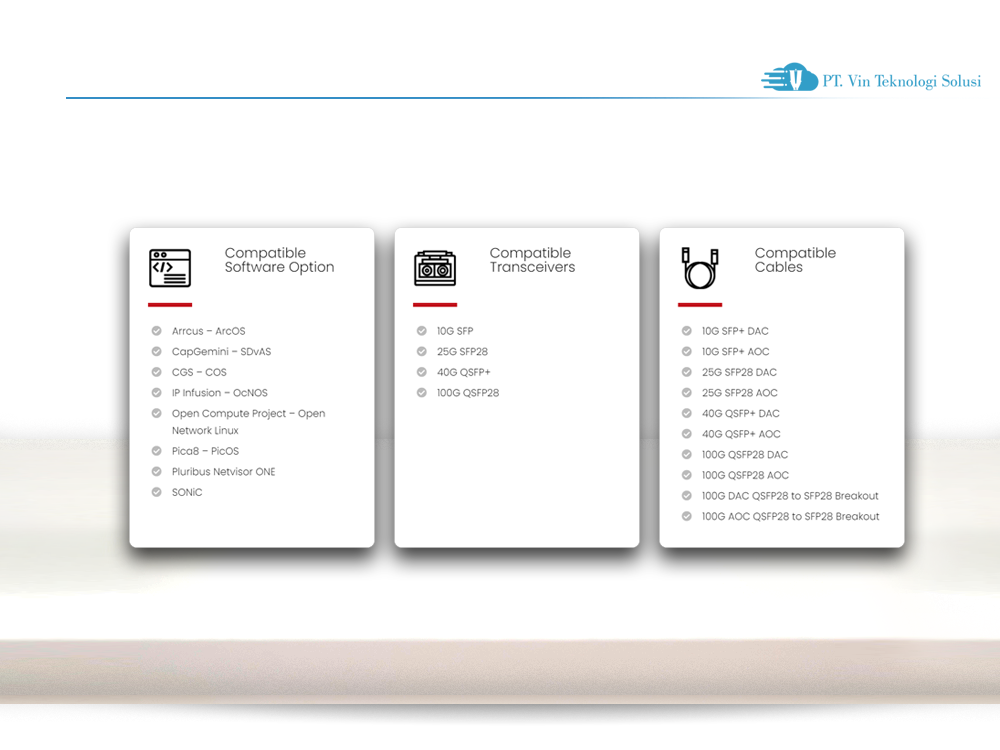Click the PT. Vin Teknologi Solusi cloud logo

point(789,76)
